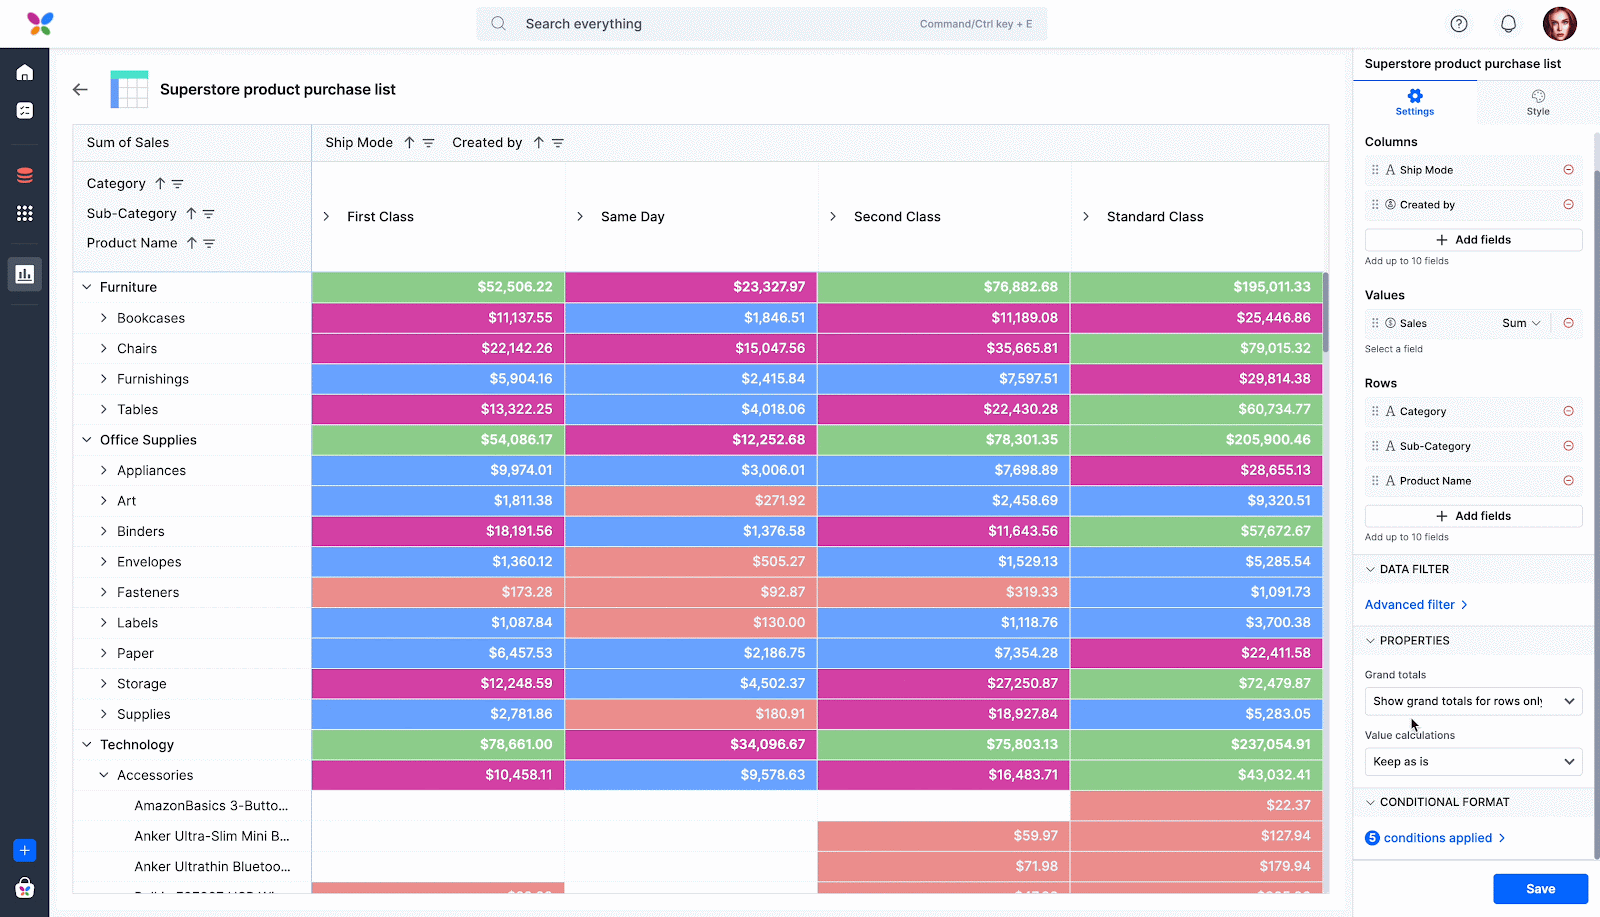
Task: Open the reports chart sidebar icon
Action: point(25,274)
